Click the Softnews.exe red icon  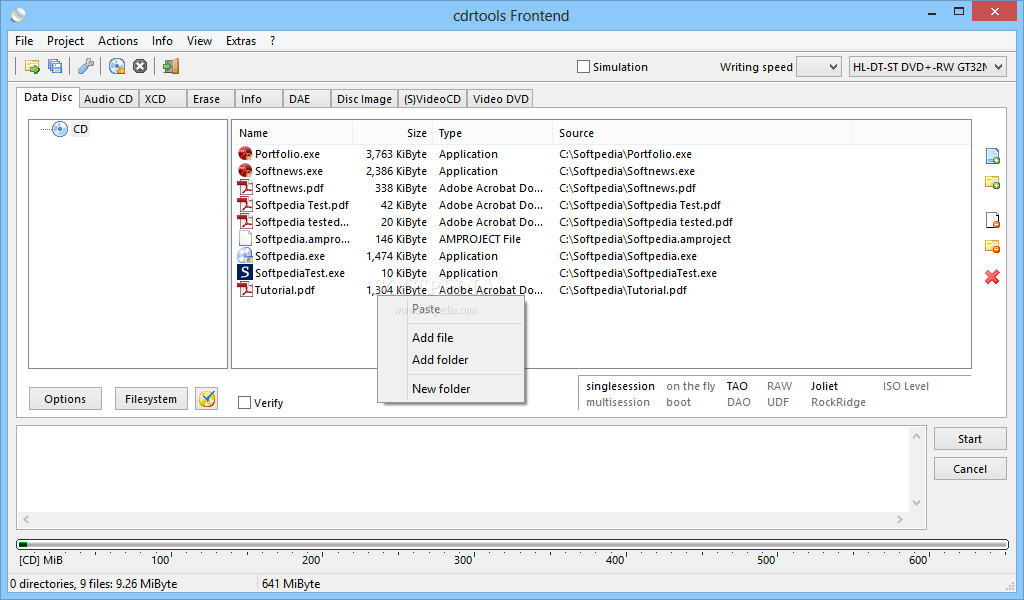(x=245, y=170)
